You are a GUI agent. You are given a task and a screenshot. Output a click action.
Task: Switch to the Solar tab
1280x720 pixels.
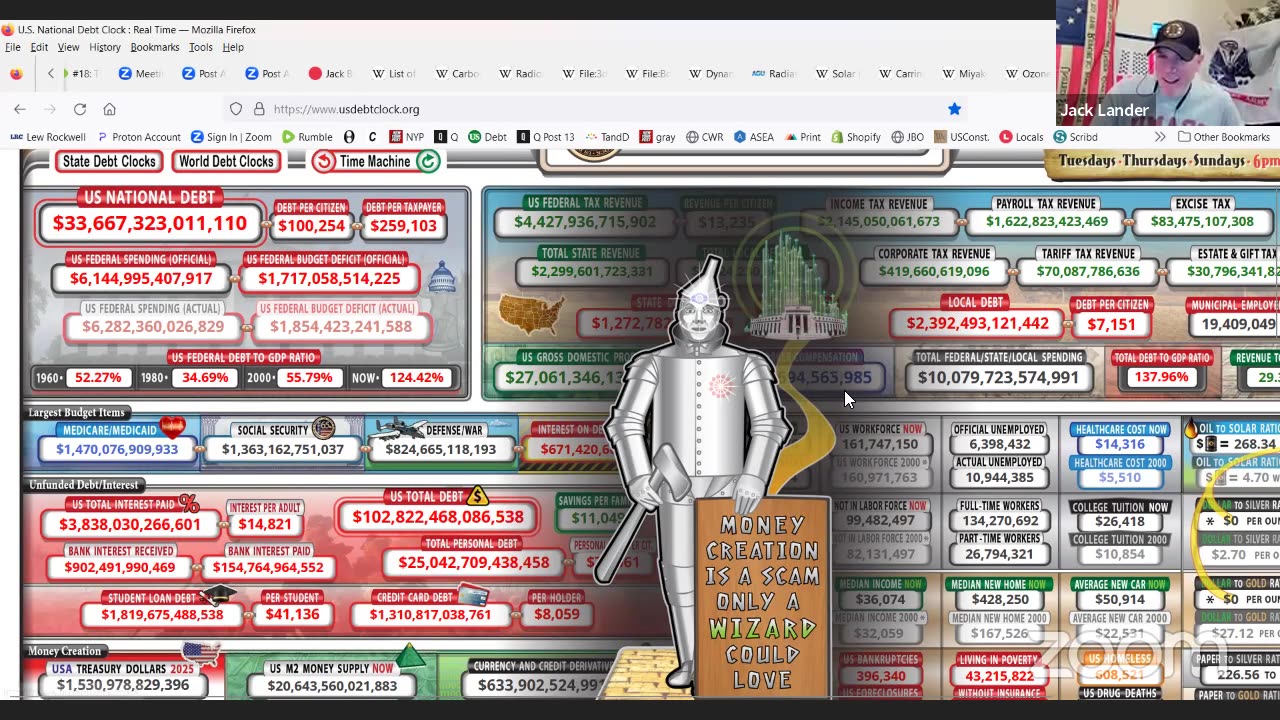pos(835,73)
